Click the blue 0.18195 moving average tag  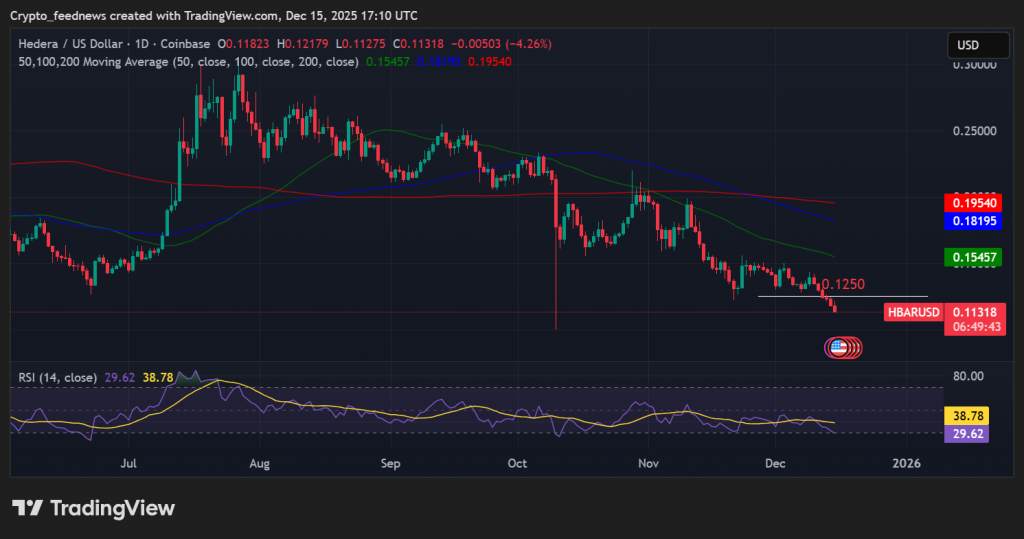tap(973, 221)
